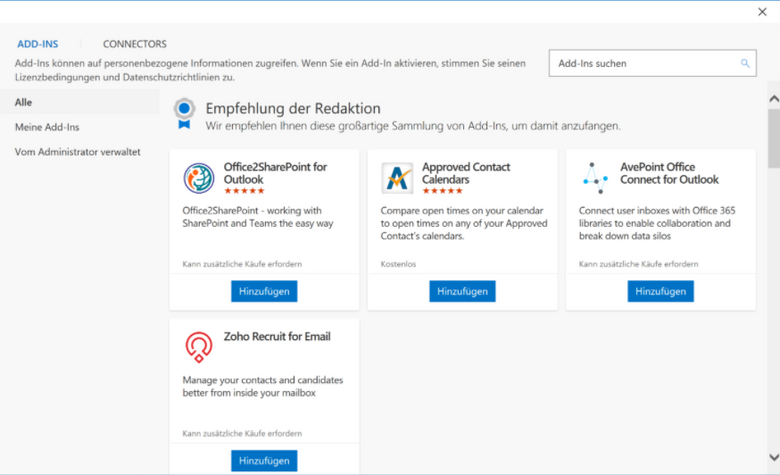The image size is (780, 475).
Task: Select the ADD-INS tab
Action: pos(37,44)
